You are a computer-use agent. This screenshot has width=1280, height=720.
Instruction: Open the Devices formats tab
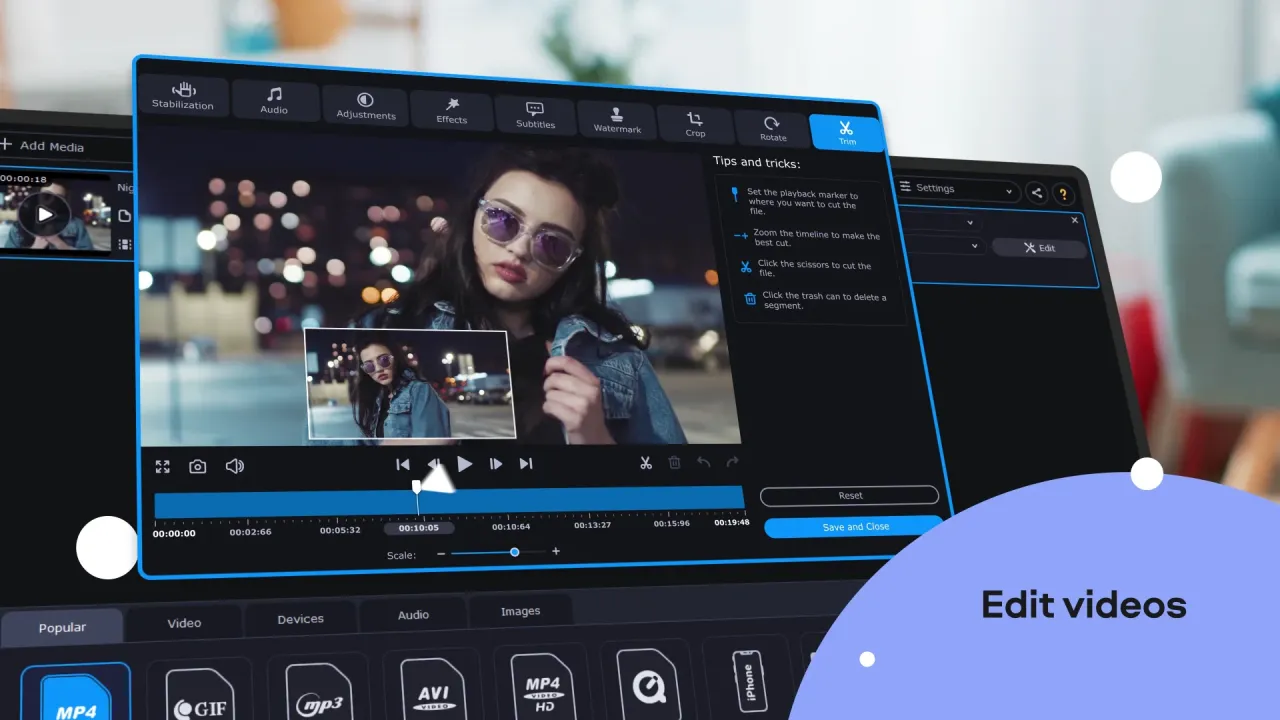pos(300,619)
